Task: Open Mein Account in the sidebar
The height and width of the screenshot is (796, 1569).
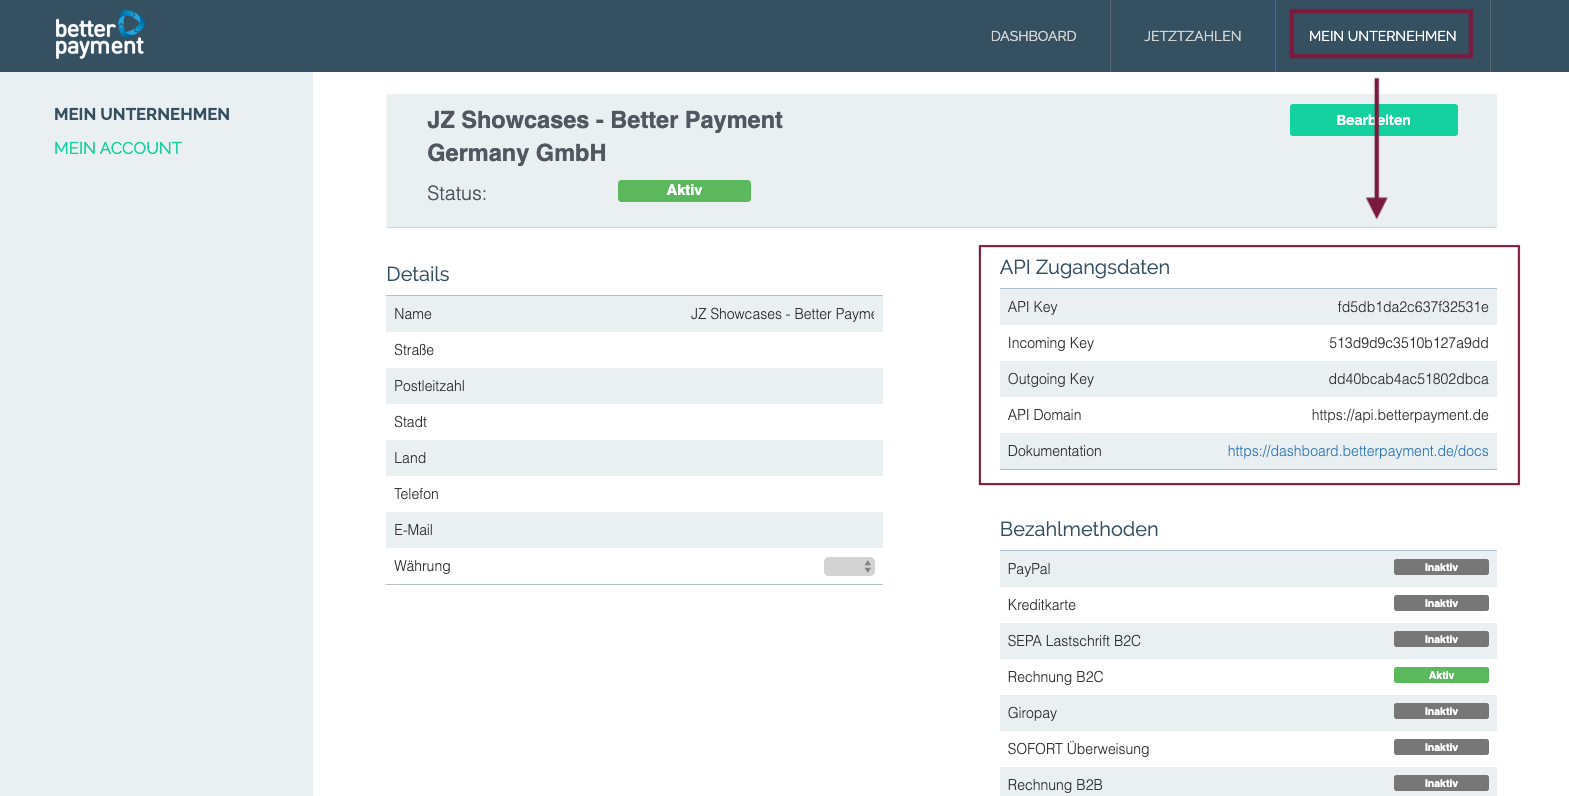Action: [x=118, y=148]
